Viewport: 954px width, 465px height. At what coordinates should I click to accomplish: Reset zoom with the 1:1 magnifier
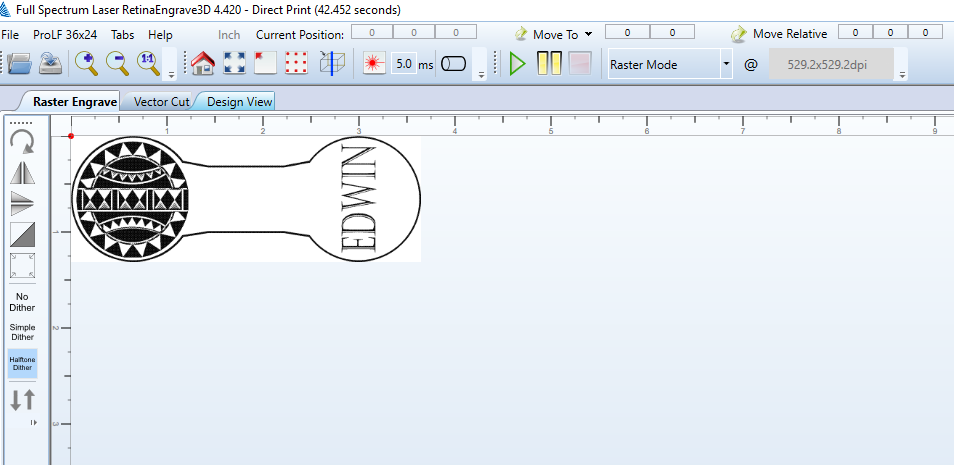[148, 63]
